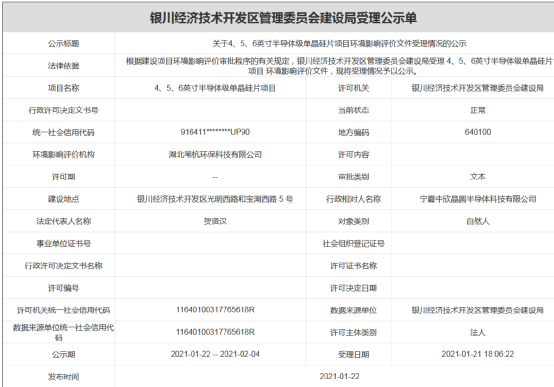Select the '行政许可决定文书名称' label
554x387 pixels.
[64, 266]
